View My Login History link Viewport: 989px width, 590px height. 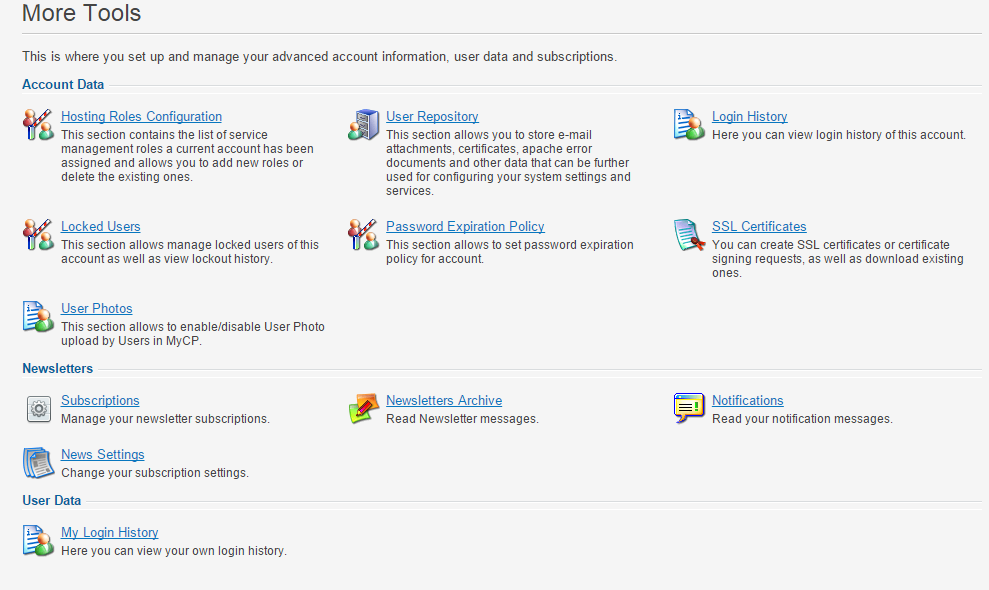[x=110, y=533]
